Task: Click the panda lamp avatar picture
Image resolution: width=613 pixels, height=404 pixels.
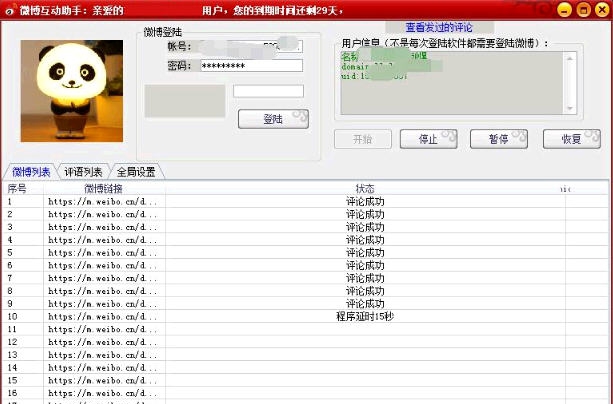Action: [x=72, y=91]
